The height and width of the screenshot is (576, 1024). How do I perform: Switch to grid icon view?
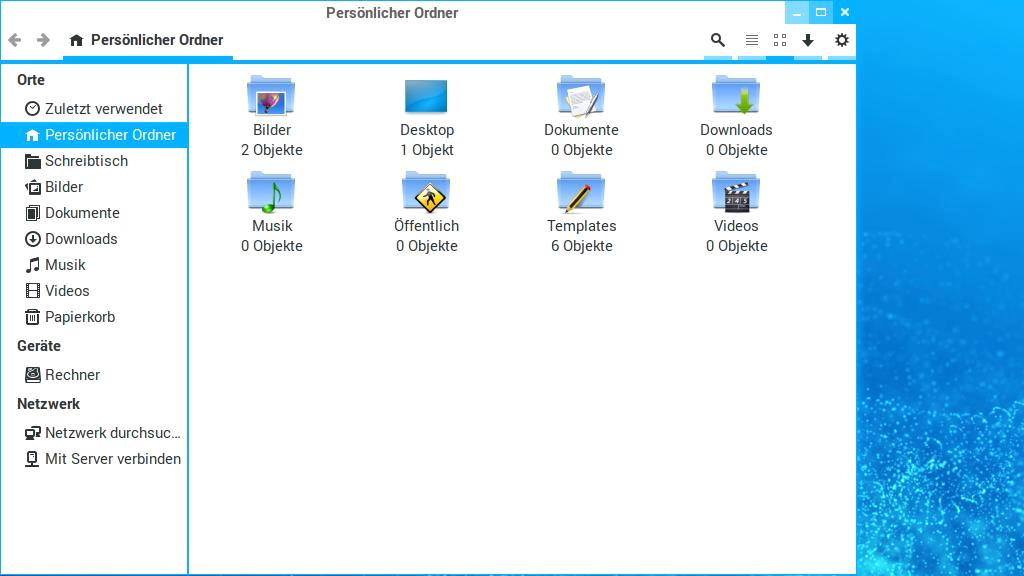coord(780,40)
